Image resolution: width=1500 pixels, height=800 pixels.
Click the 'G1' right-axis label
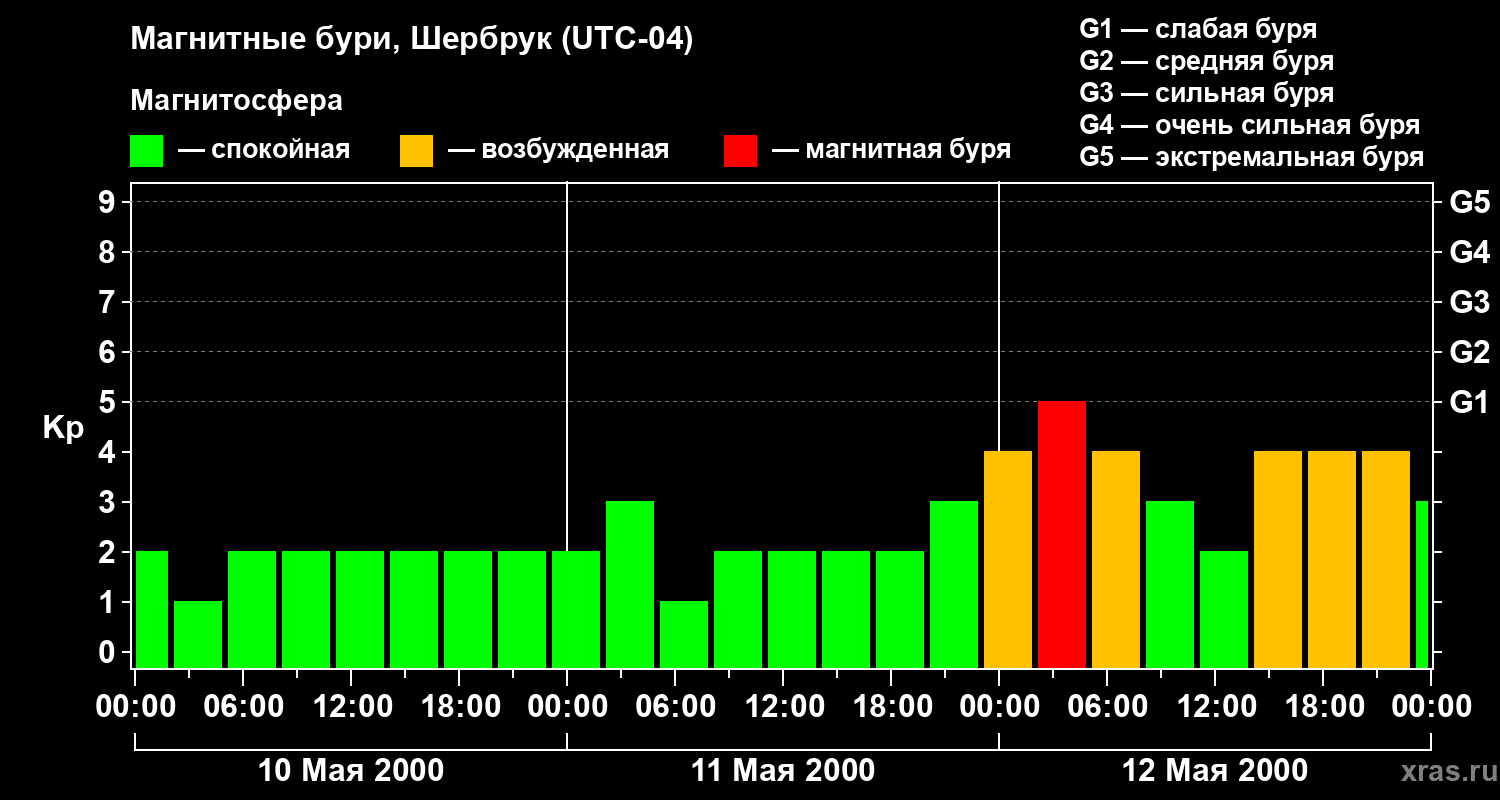(1469, 402)
